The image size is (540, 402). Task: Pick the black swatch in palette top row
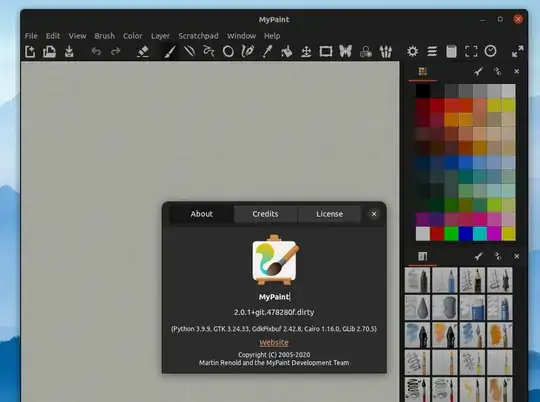[x=423, y=91]
